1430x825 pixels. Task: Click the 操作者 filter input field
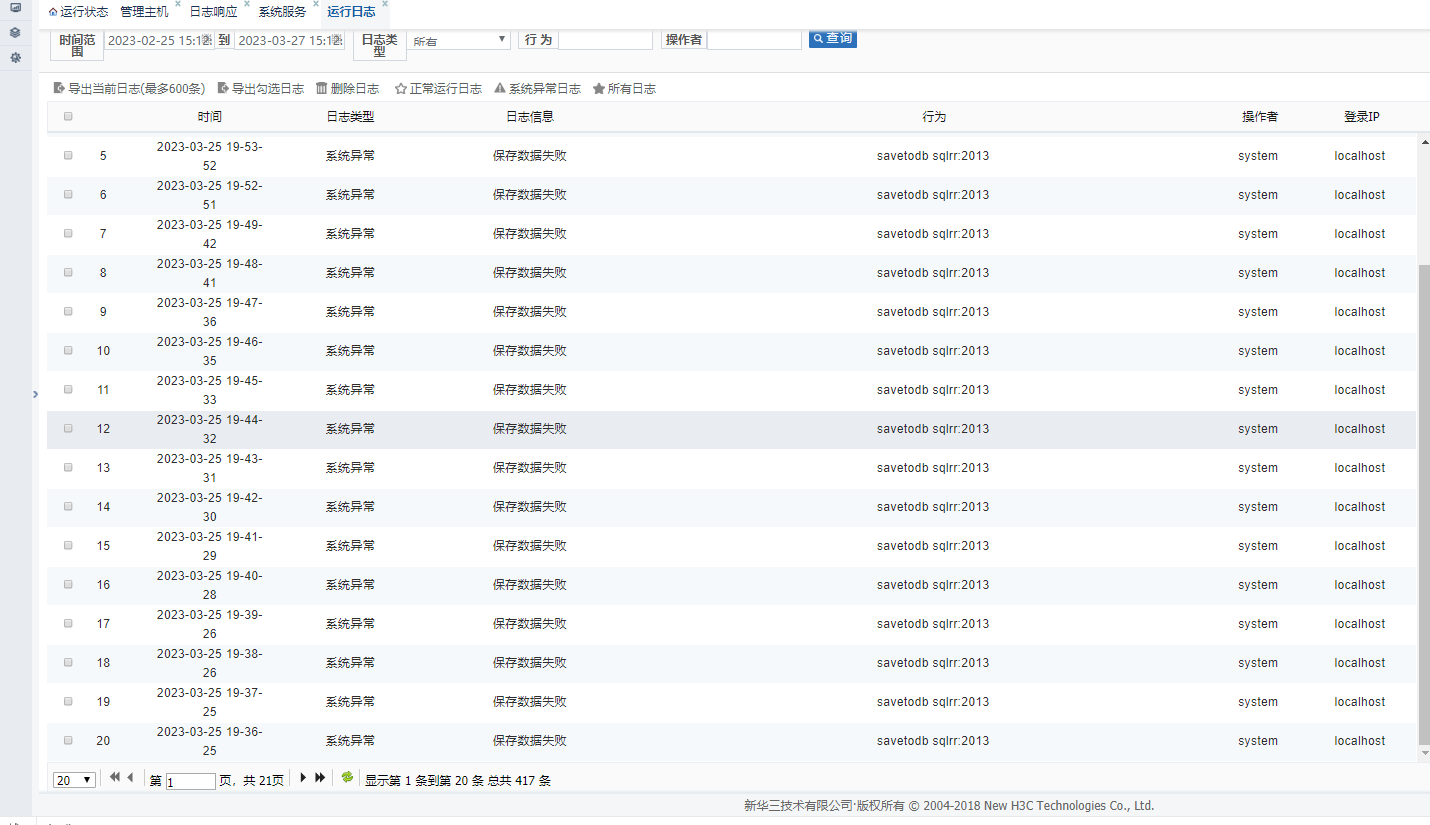pos(754,40)
